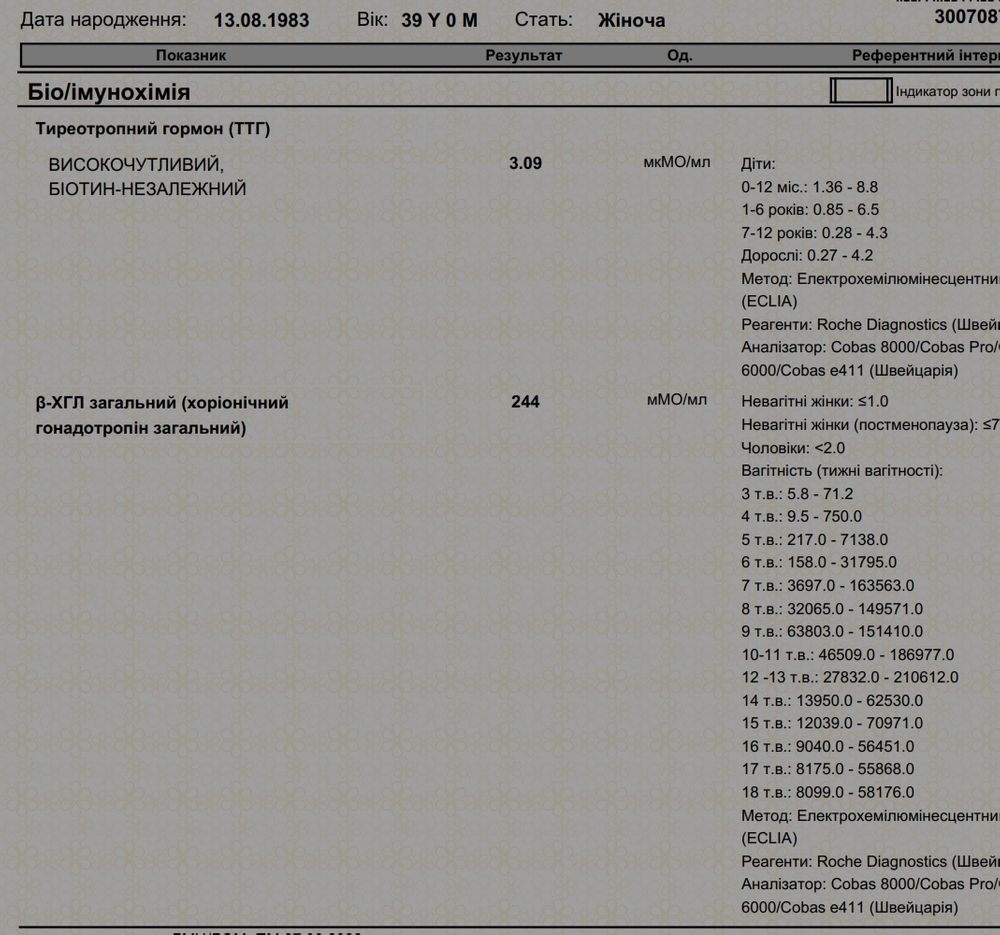Select the 5 т.в. pregnancy week range

click(814, 540)
